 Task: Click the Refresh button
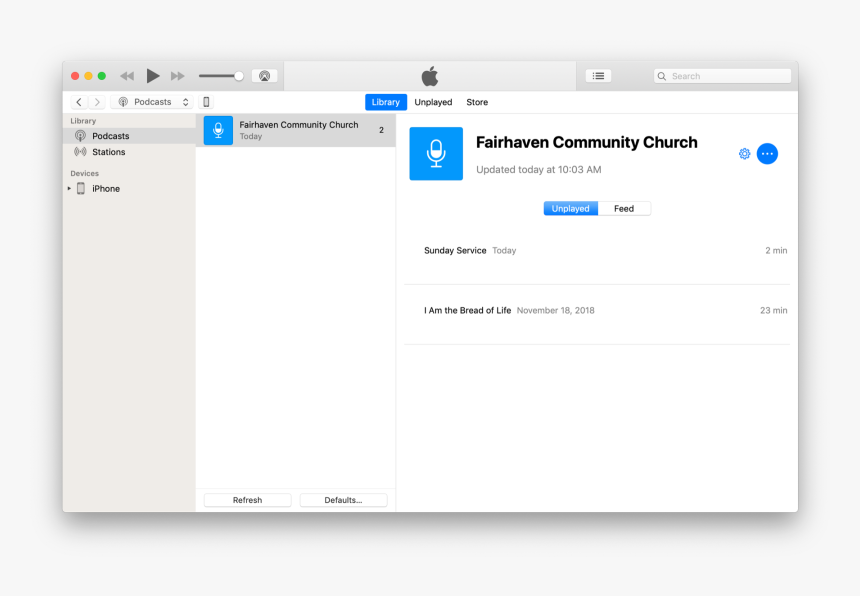click(x=247, y=500)
